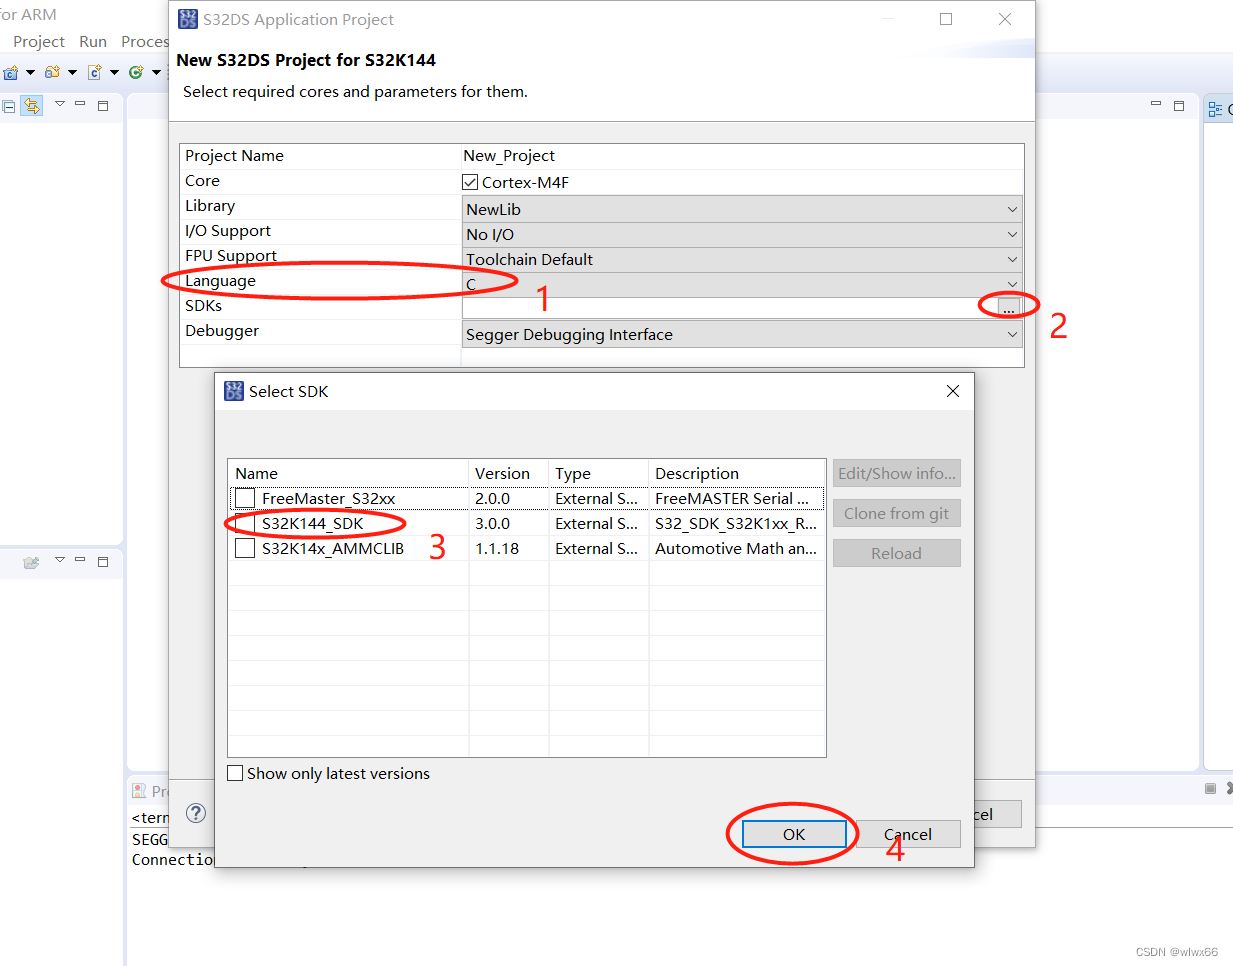Minimize the editor area on the right
Image resolution: width=1233 pixels, height=966 pixels.
click(x=1156, y=104)
